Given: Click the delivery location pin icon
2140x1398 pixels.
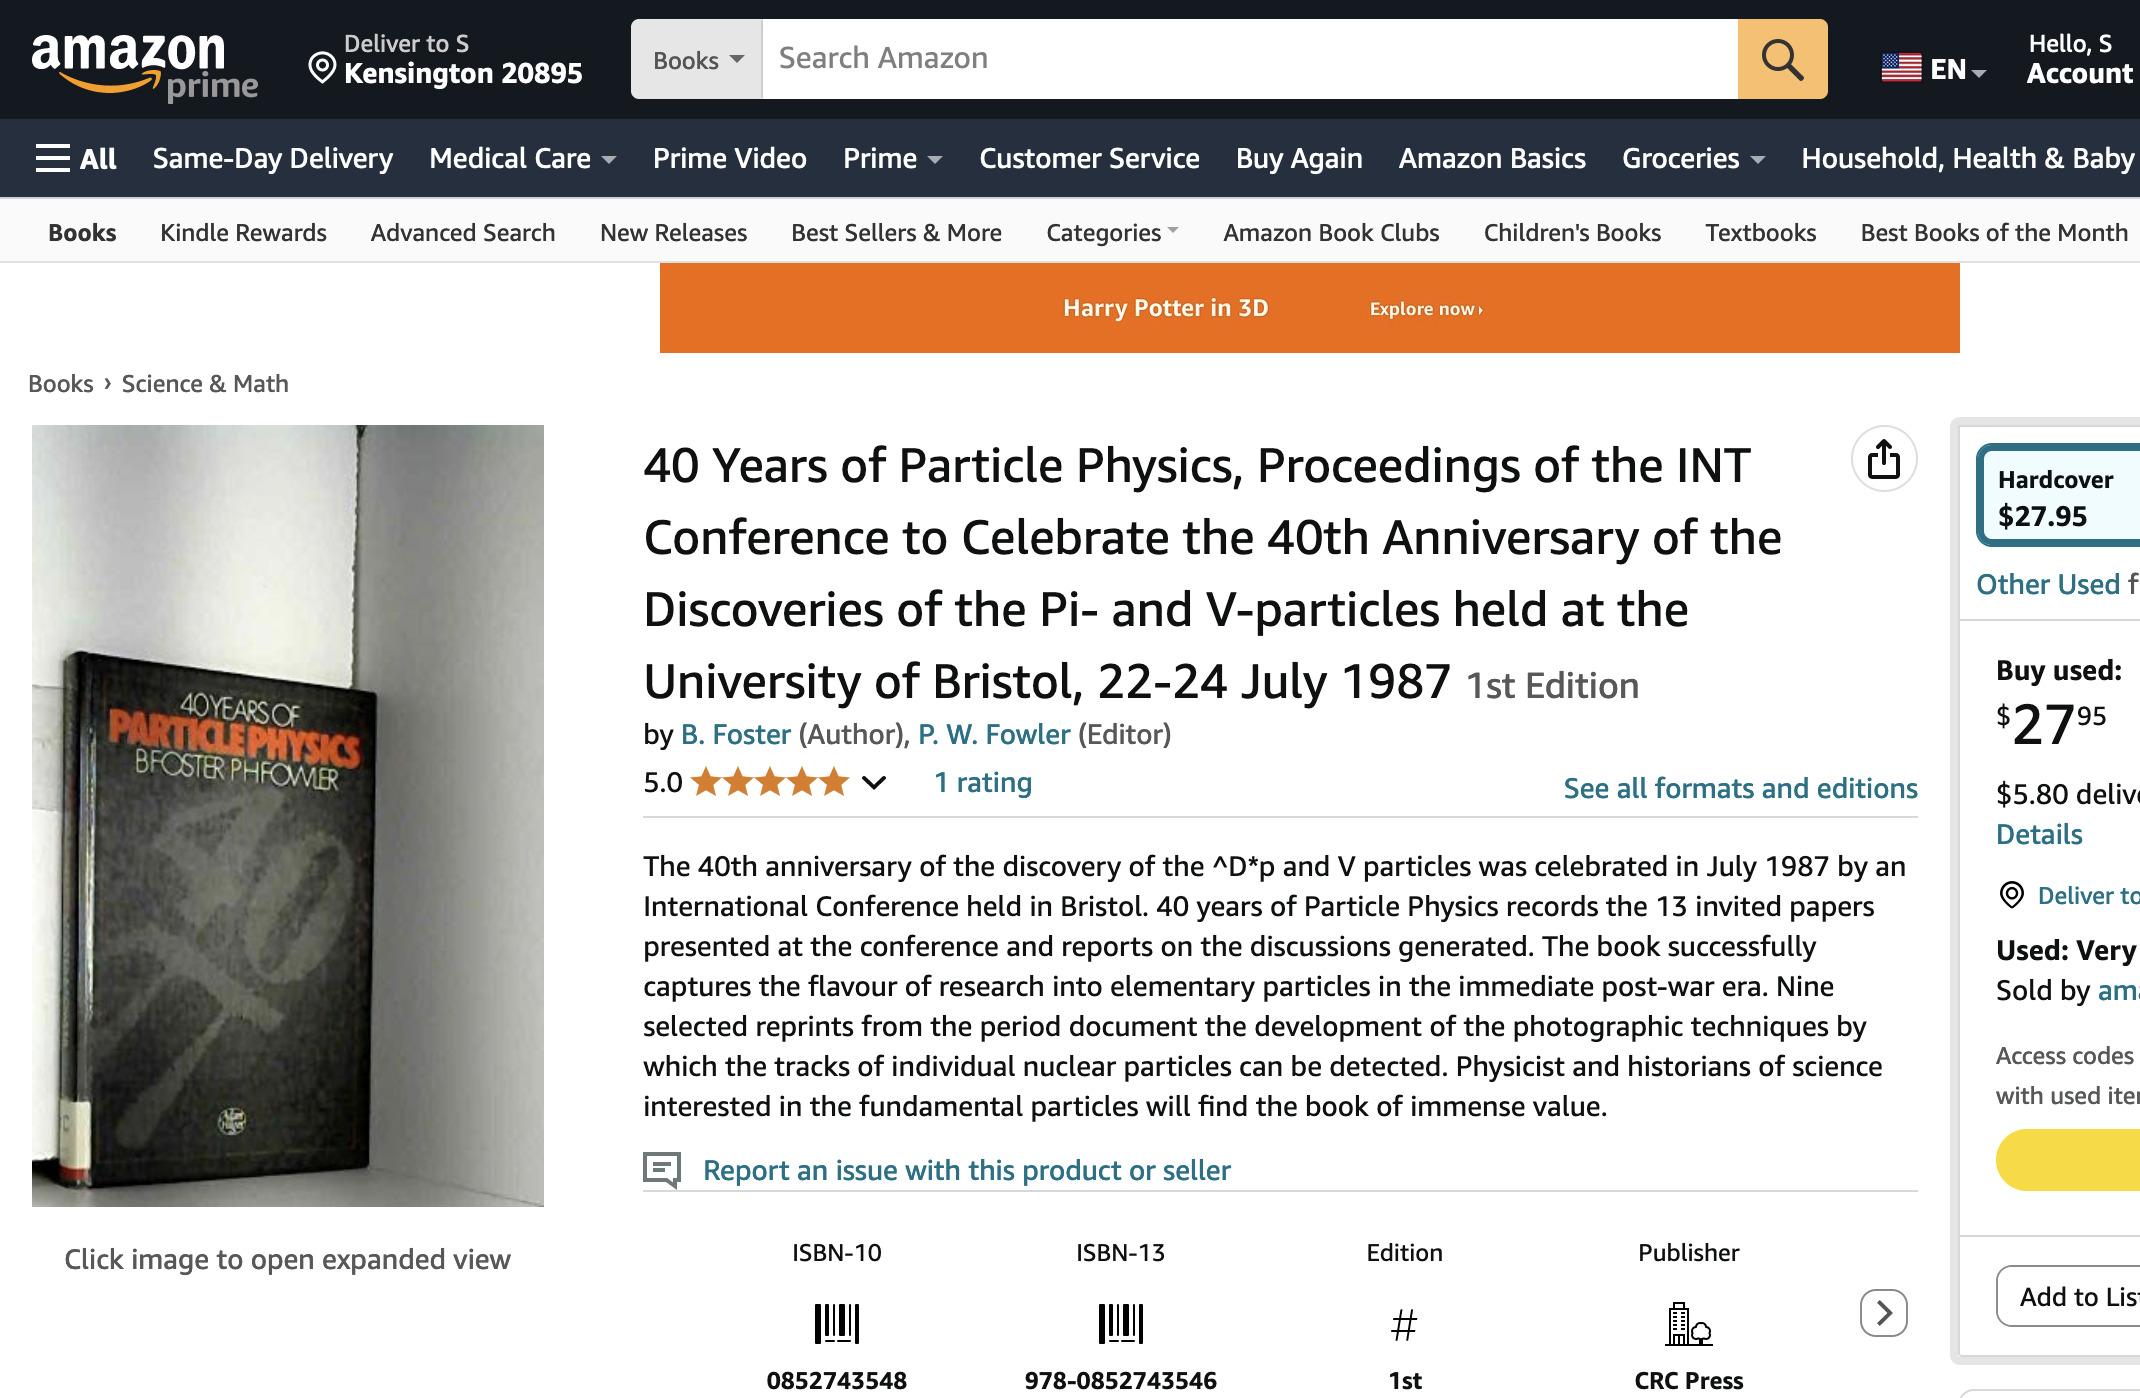Looking at the screenshot, I should coord(322,67).
